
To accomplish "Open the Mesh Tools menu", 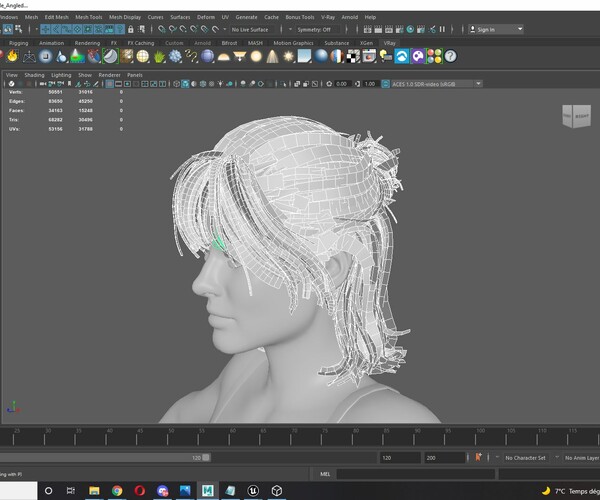I will pyautogui.click(x=89, y=17).
